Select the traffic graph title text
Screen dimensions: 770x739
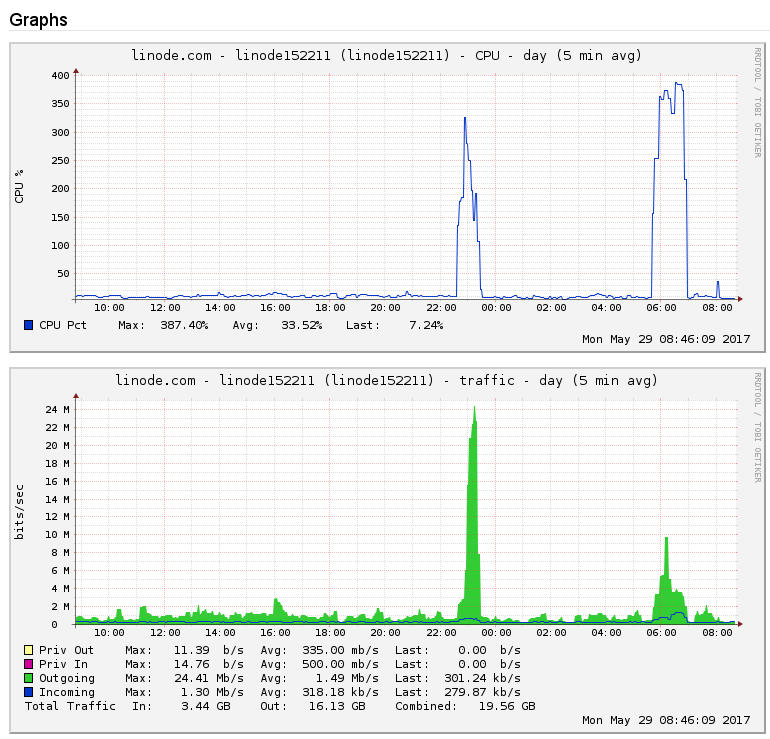387,380
